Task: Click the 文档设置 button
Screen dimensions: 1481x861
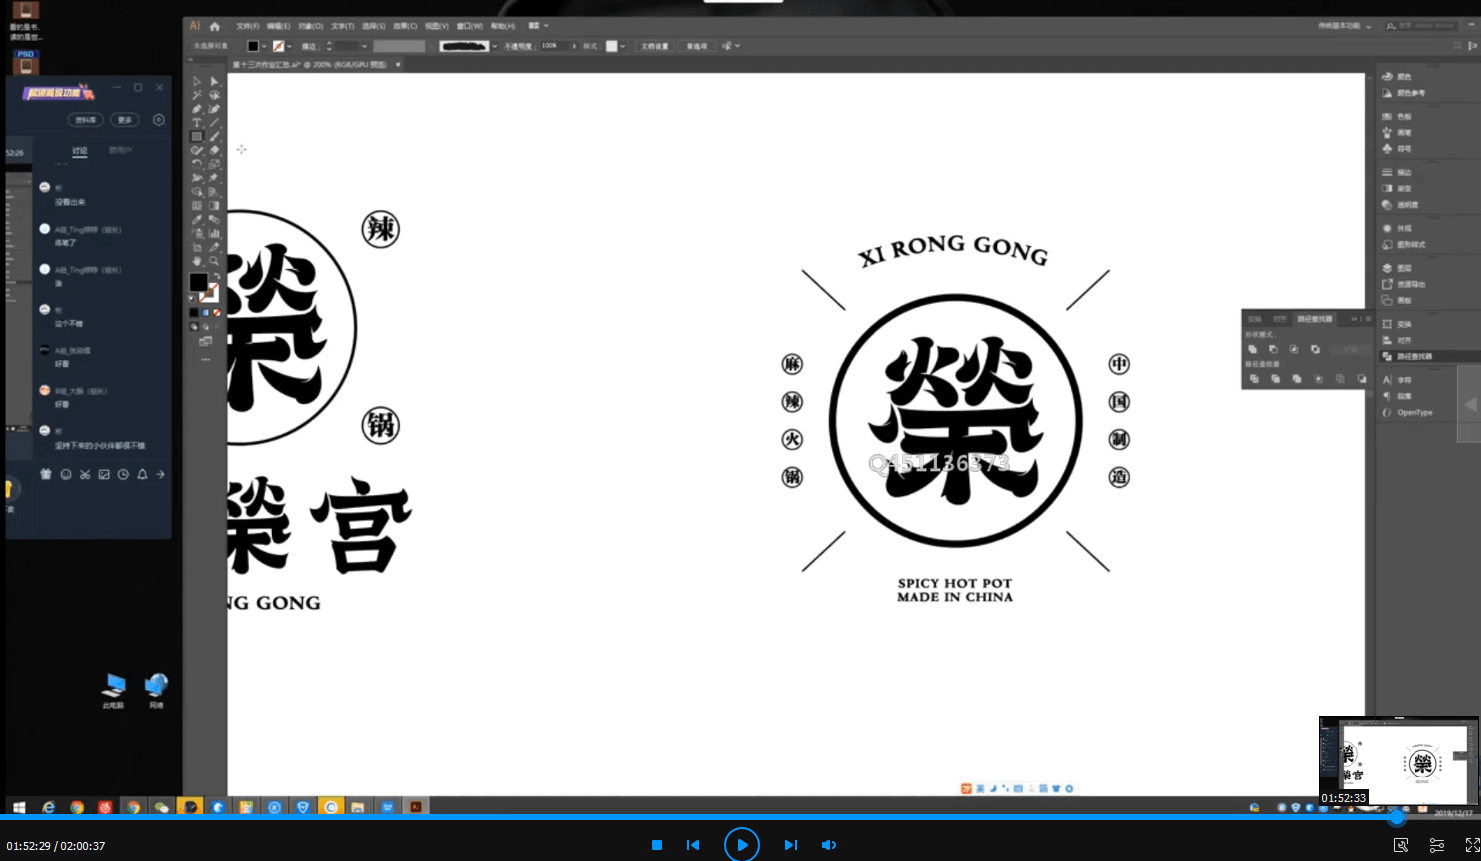Action: click(654, 46)
